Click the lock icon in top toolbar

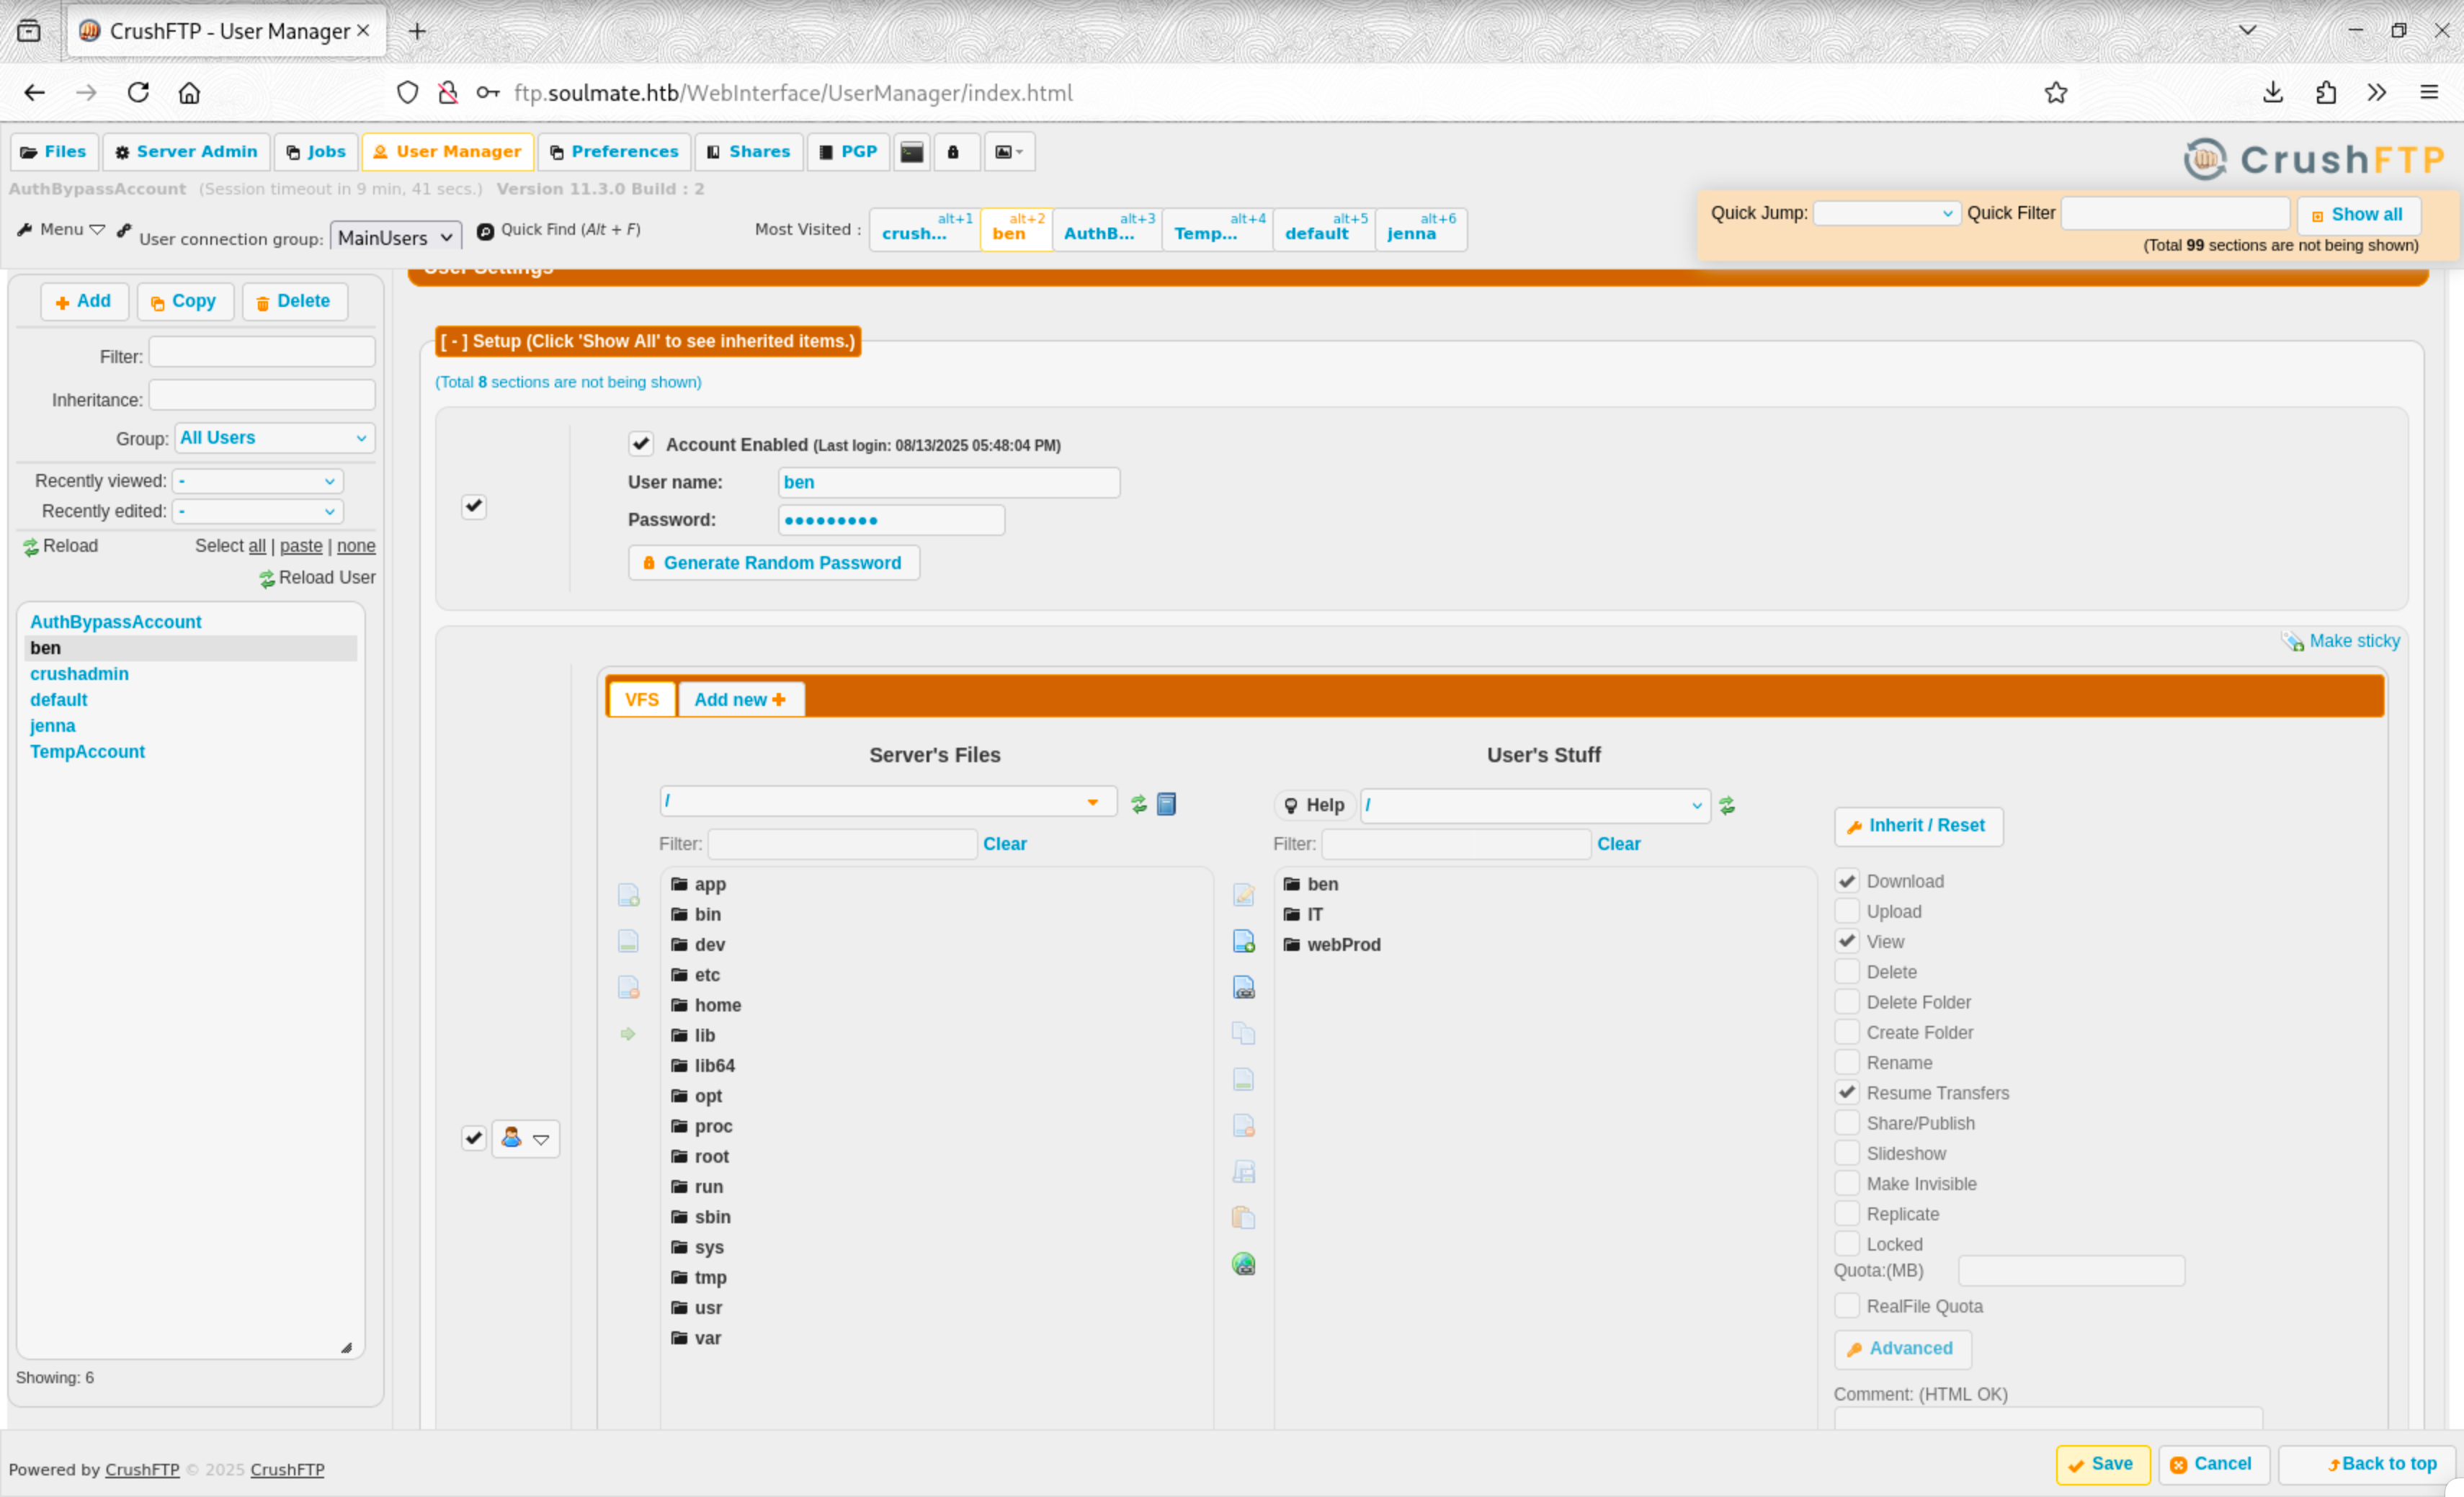click(x=953, y=152)
